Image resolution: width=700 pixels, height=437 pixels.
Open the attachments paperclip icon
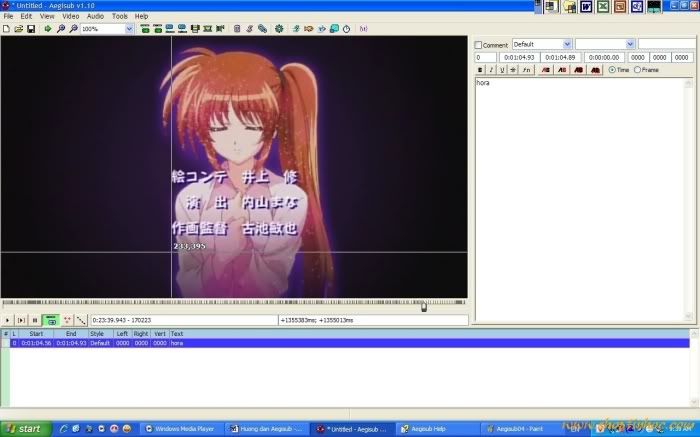(262, 29)
